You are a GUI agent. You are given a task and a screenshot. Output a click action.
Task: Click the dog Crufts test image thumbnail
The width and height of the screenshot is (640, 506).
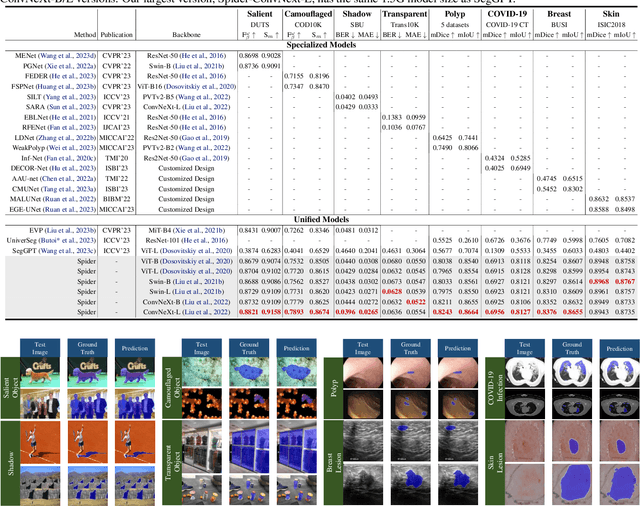[40, 372]
